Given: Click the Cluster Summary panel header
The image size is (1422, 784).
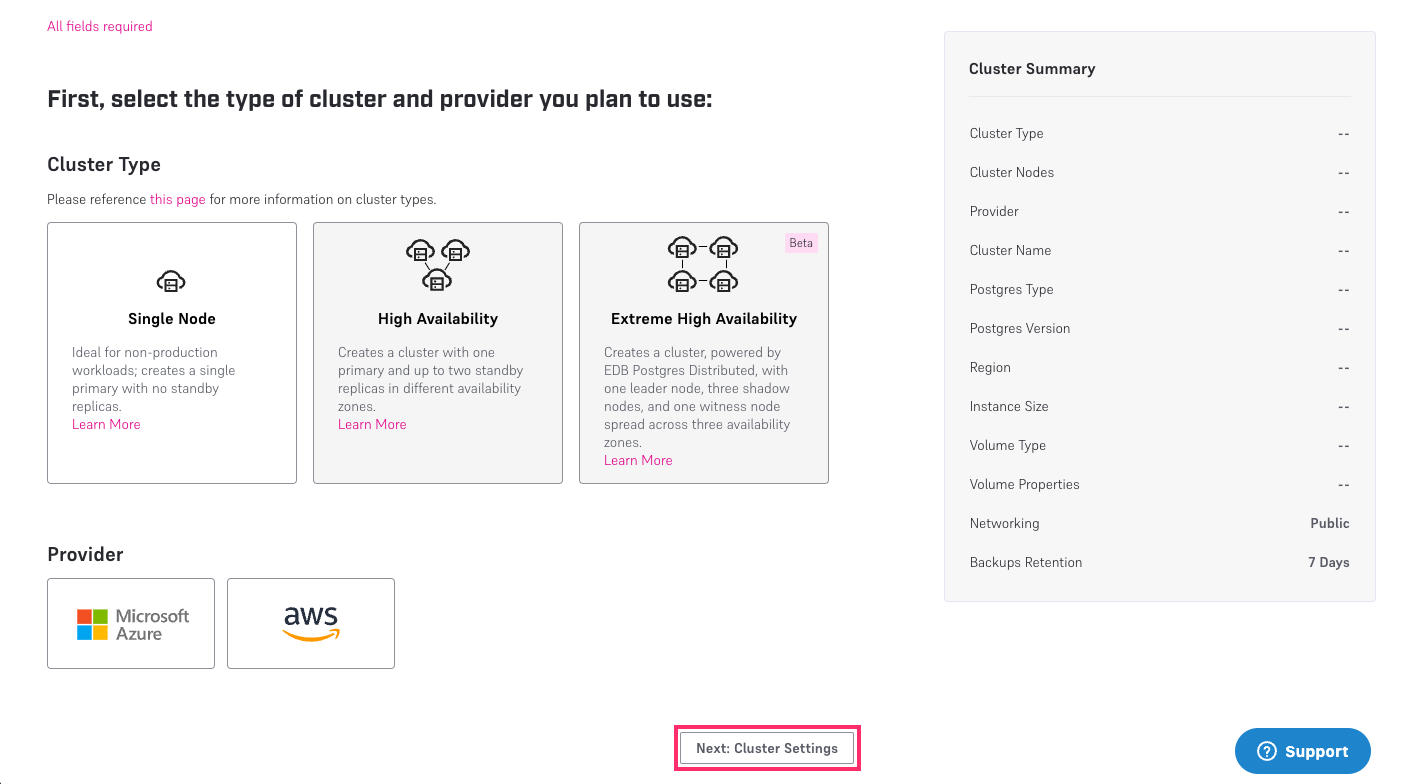Looking at the screenshot, I should pos(1032,68).
